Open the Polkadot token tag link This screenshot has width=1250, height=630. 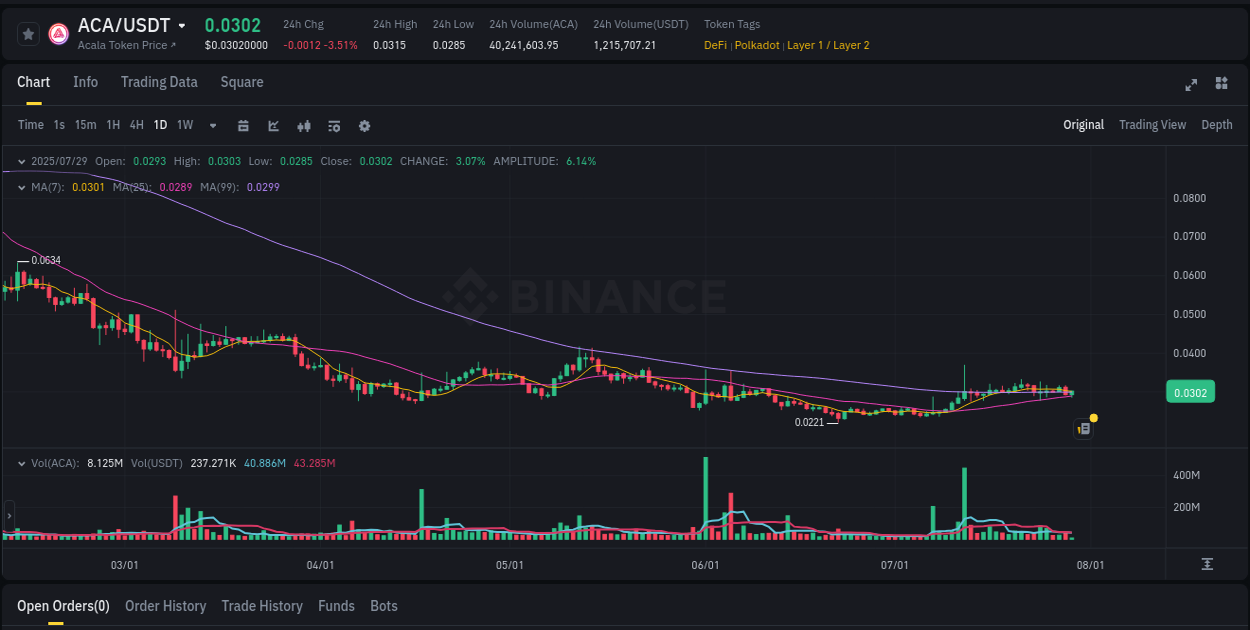tap(757, 45)
